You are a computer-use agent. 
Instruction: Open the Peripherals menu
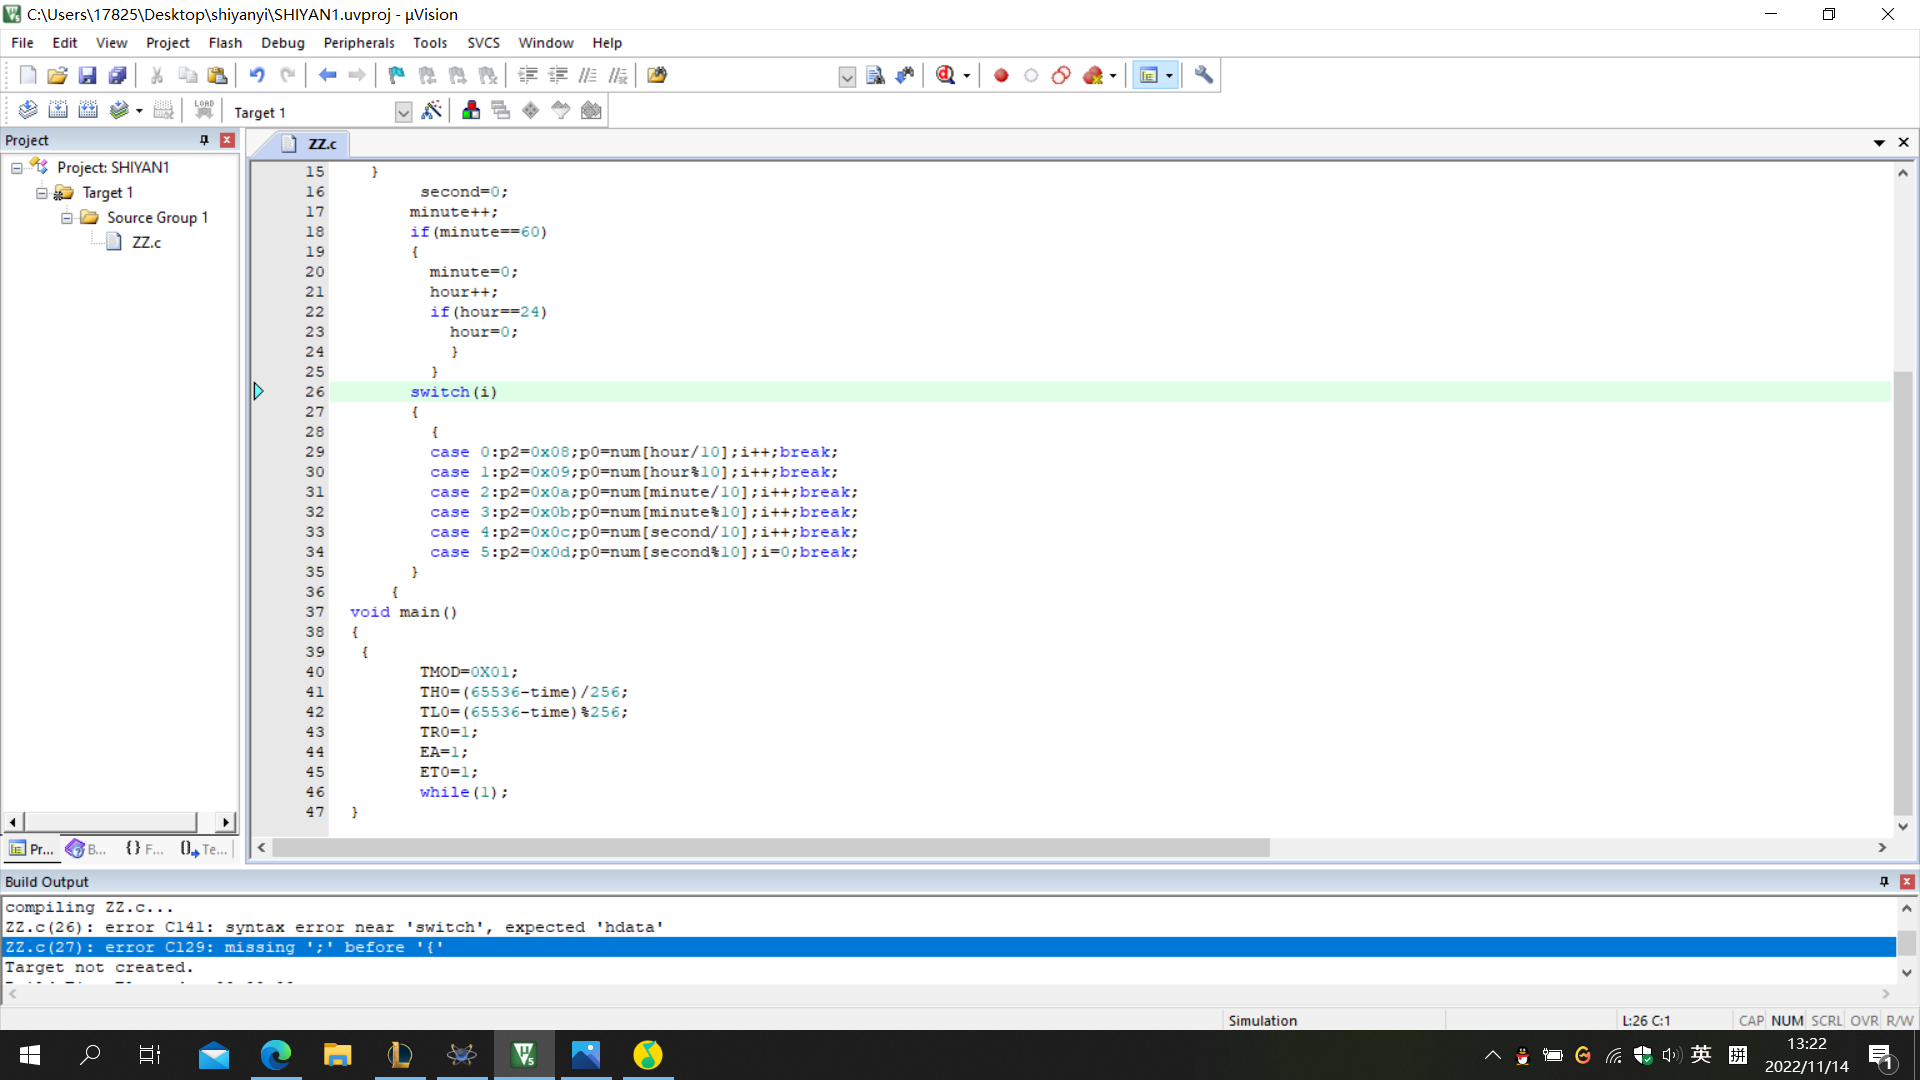tap(358, 43)
